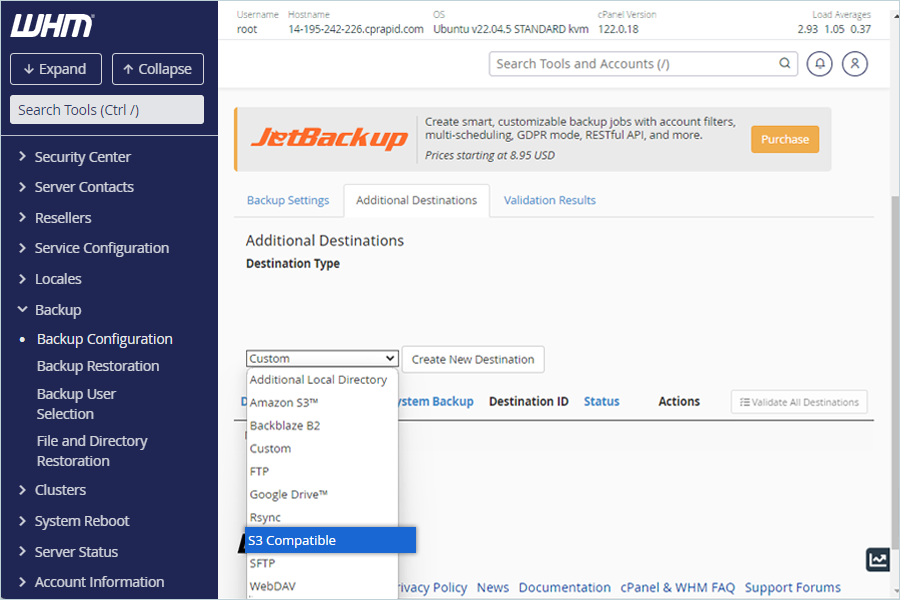This screenshot has height=600, width=900.
Task: Open File and Directory Restoration
Action: point(92,451)
